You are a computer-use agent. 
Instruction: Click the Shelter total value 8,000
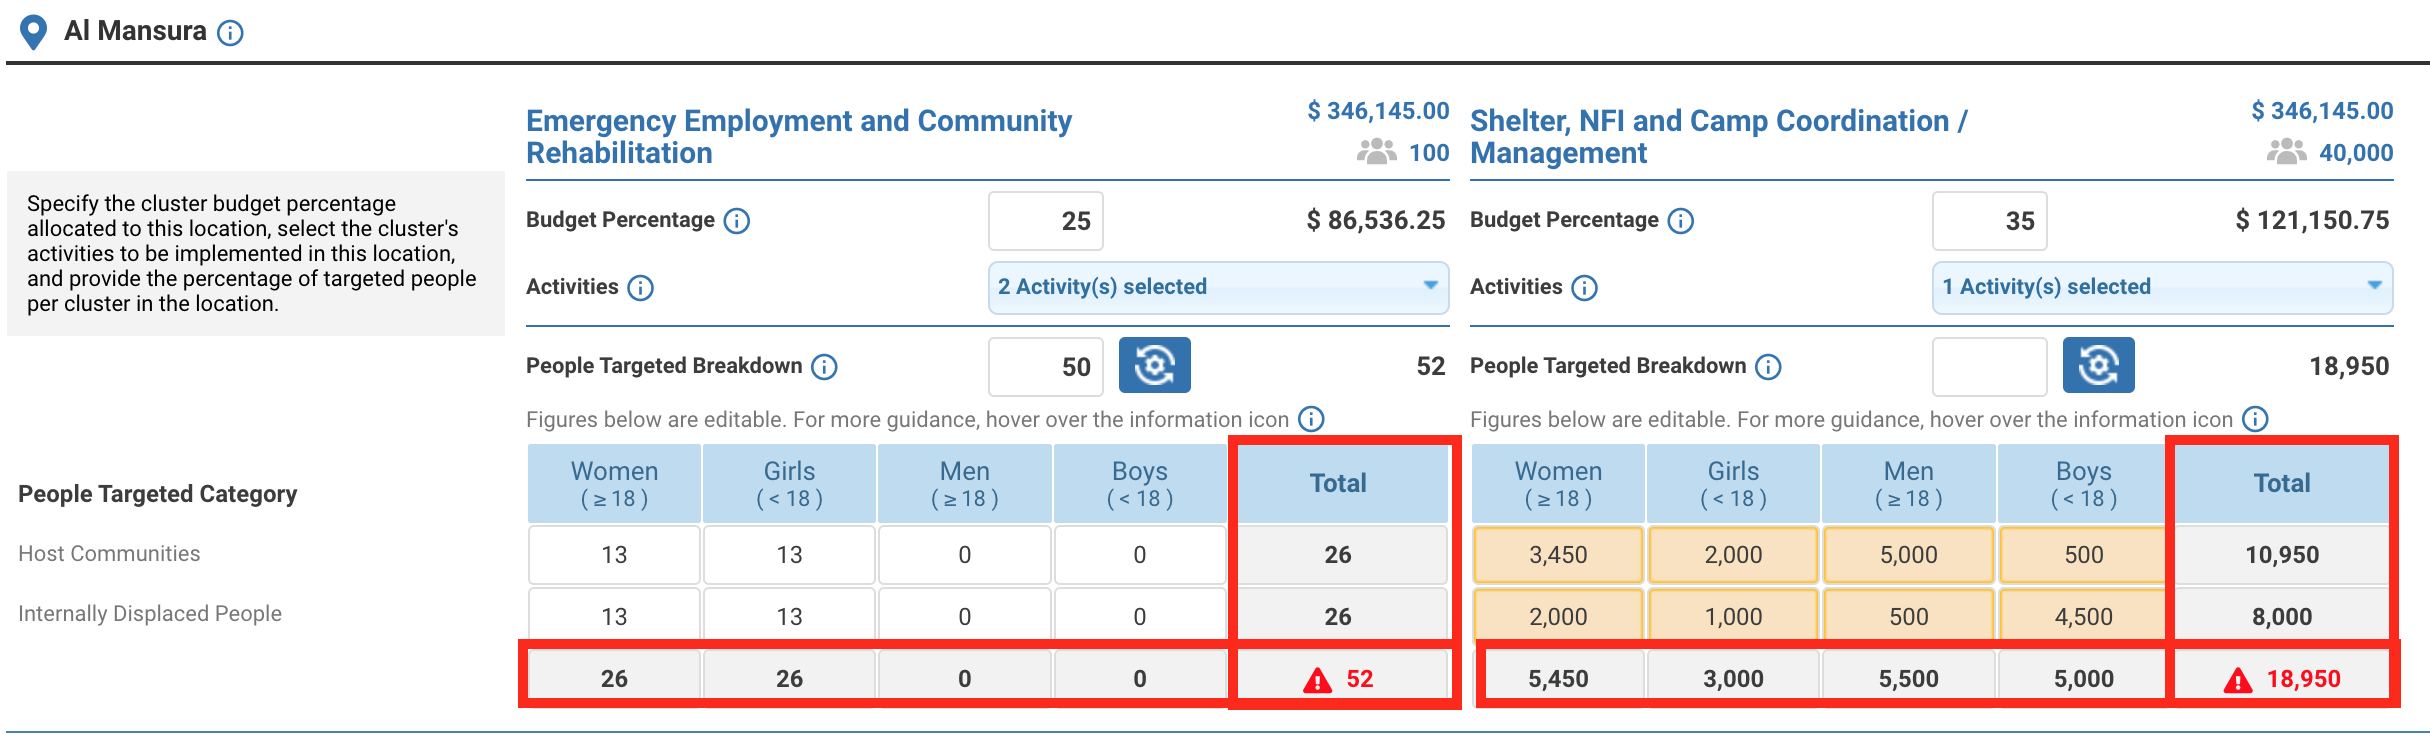coord(2282,617)
